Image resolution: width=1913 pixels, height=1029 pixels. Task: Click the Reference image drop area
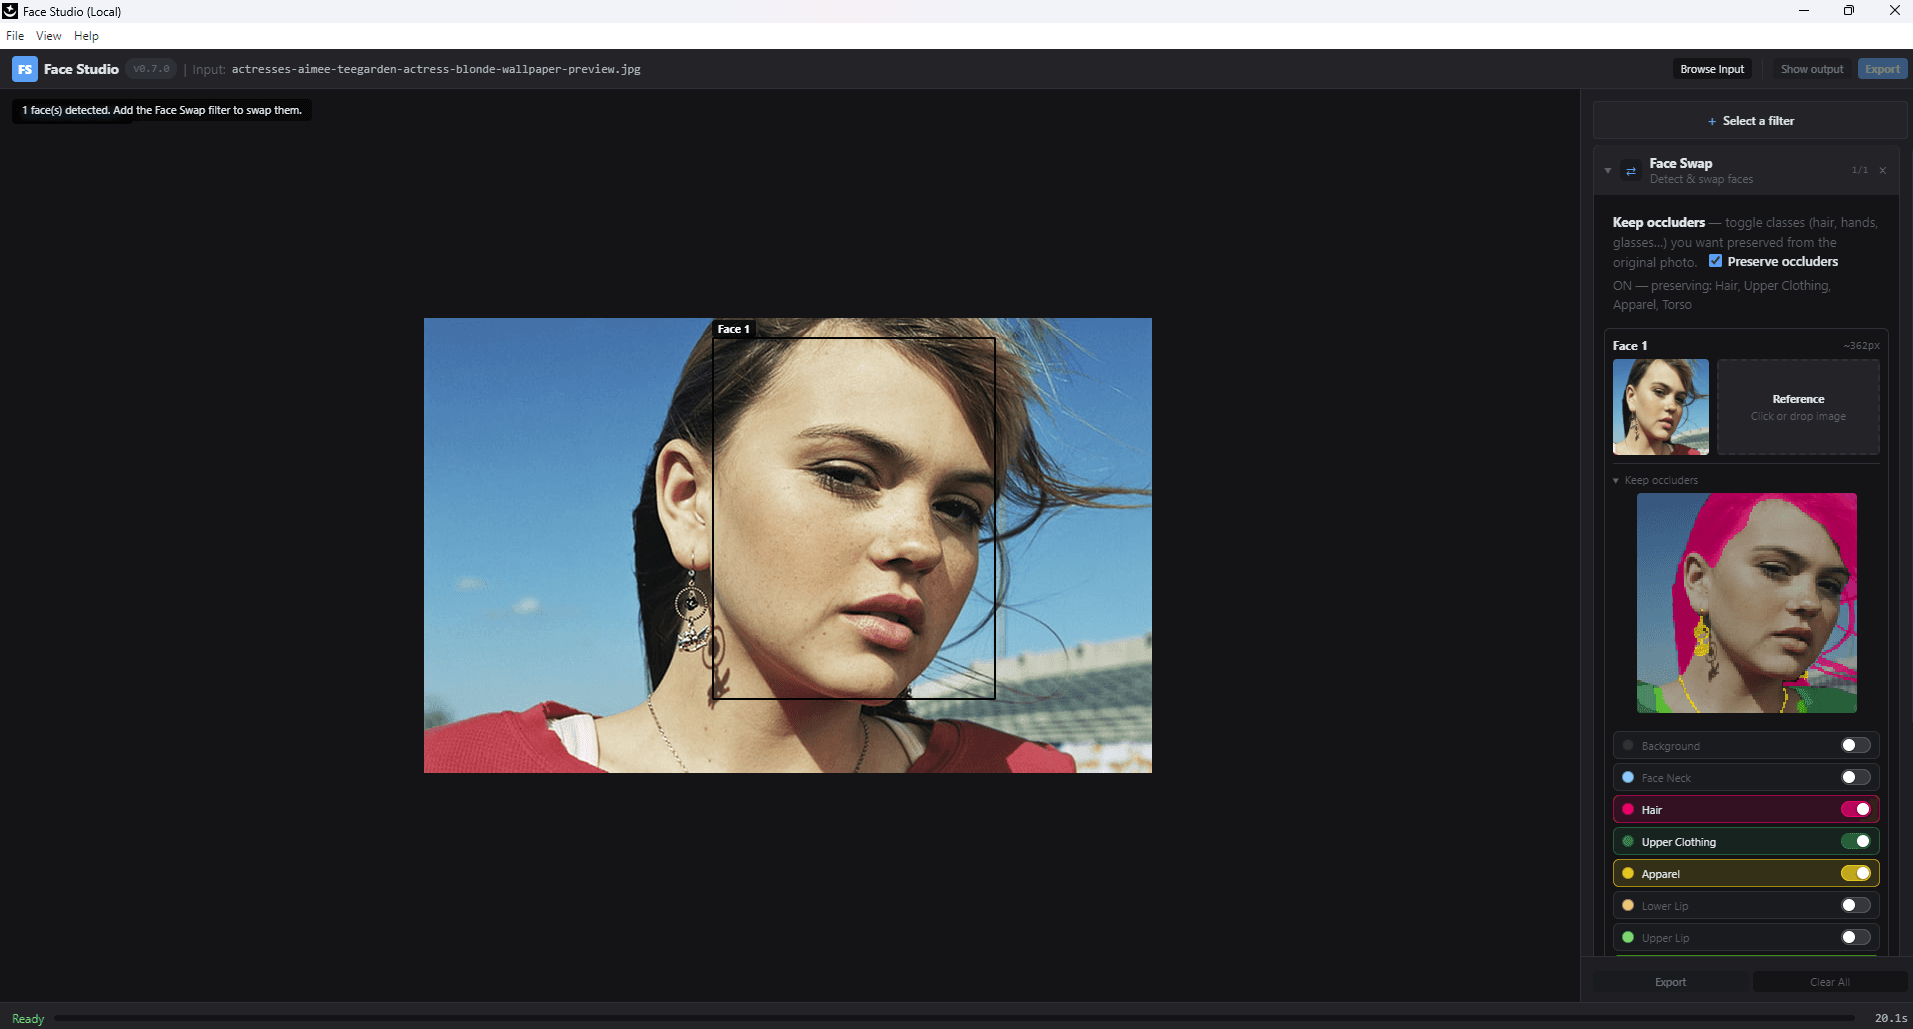pyautogui.click(x=1798, y=407)
